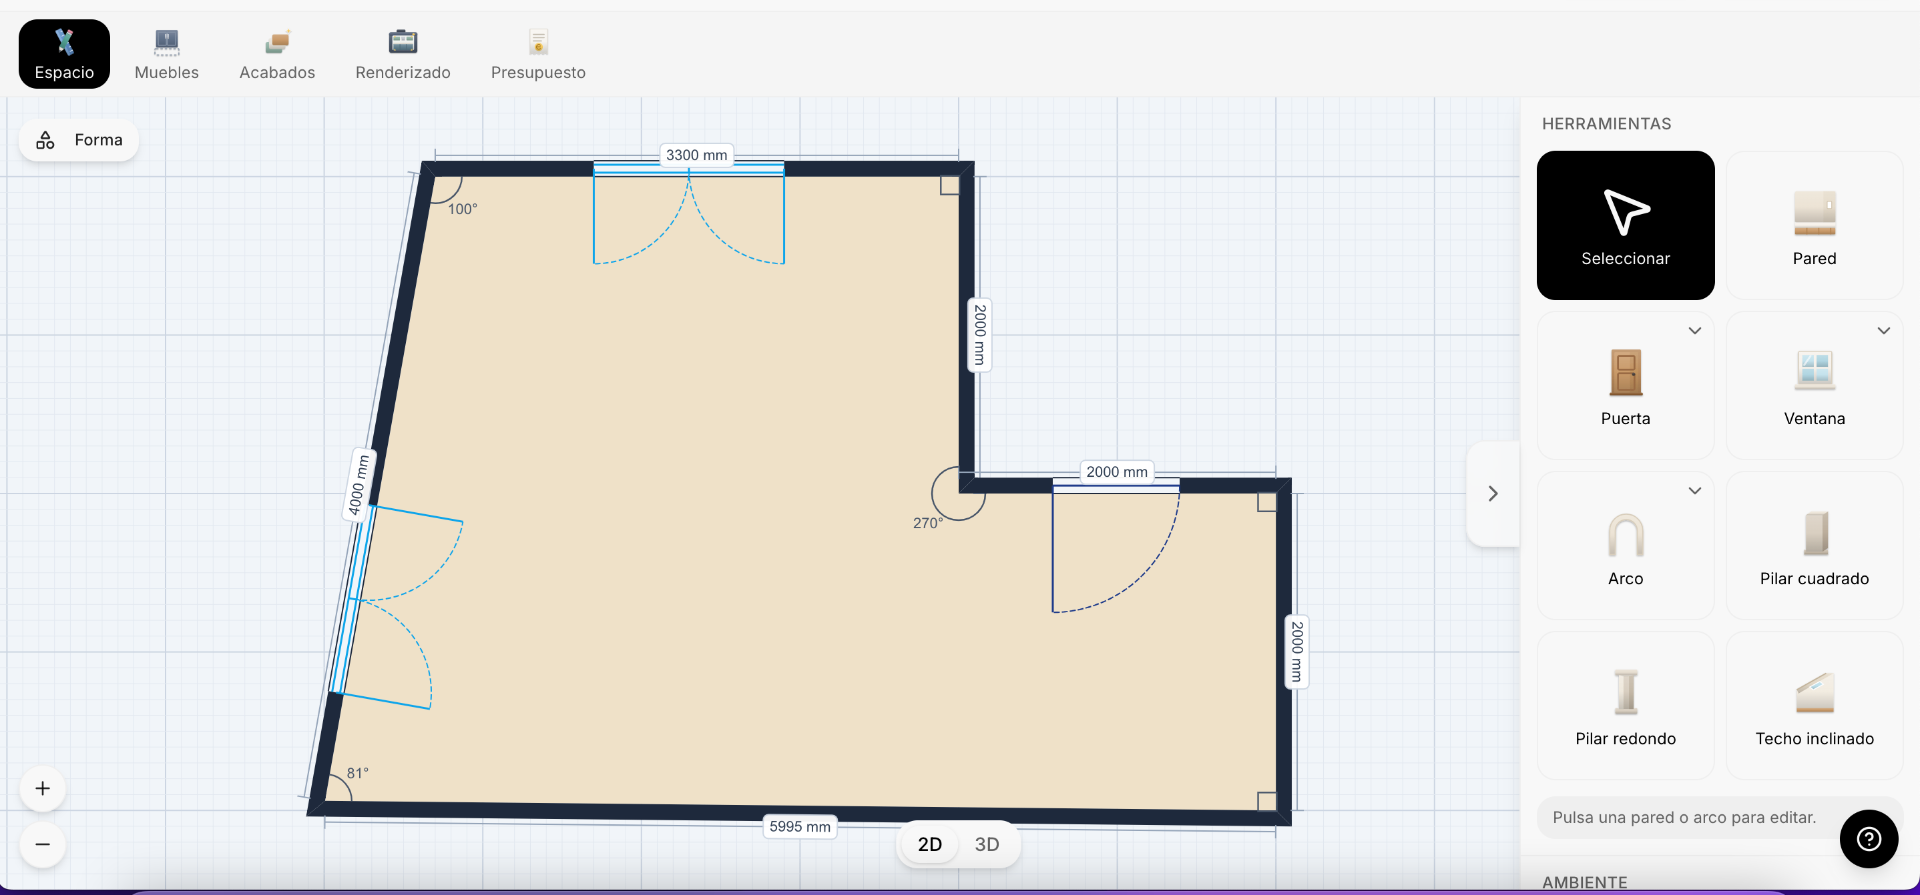Click the 5995 mm dimension label
This screenshot has height=895, width=1920.
point(800,827)
